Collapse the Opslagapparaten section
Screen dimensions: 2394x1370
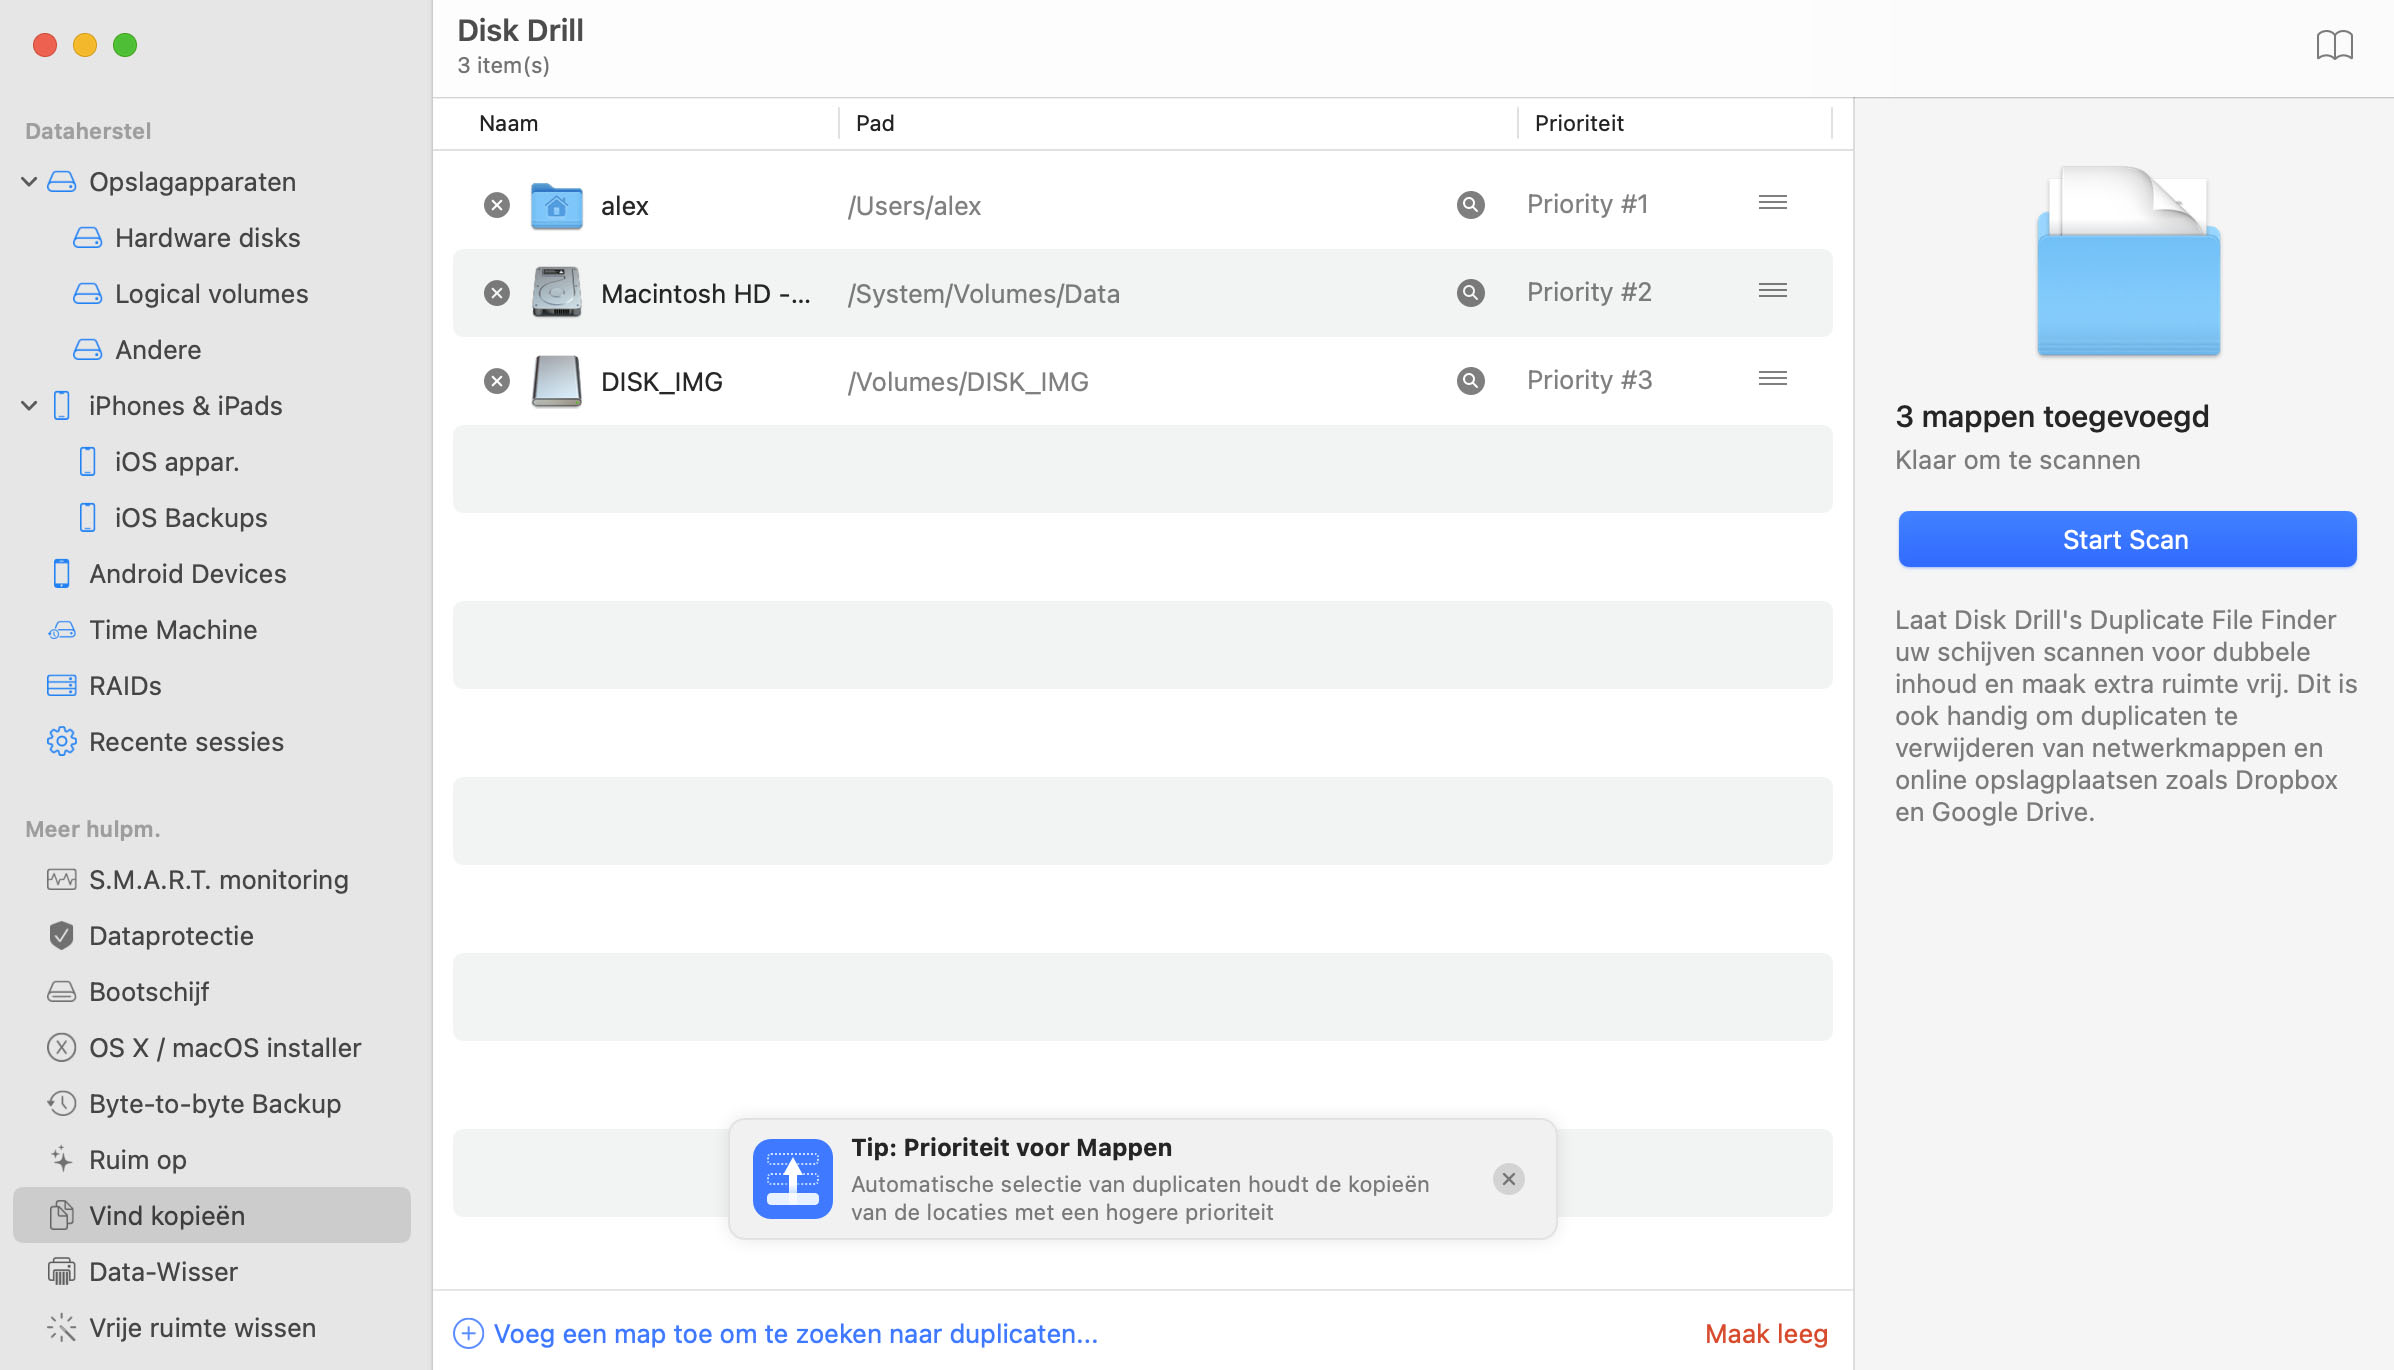click(29, 182)
